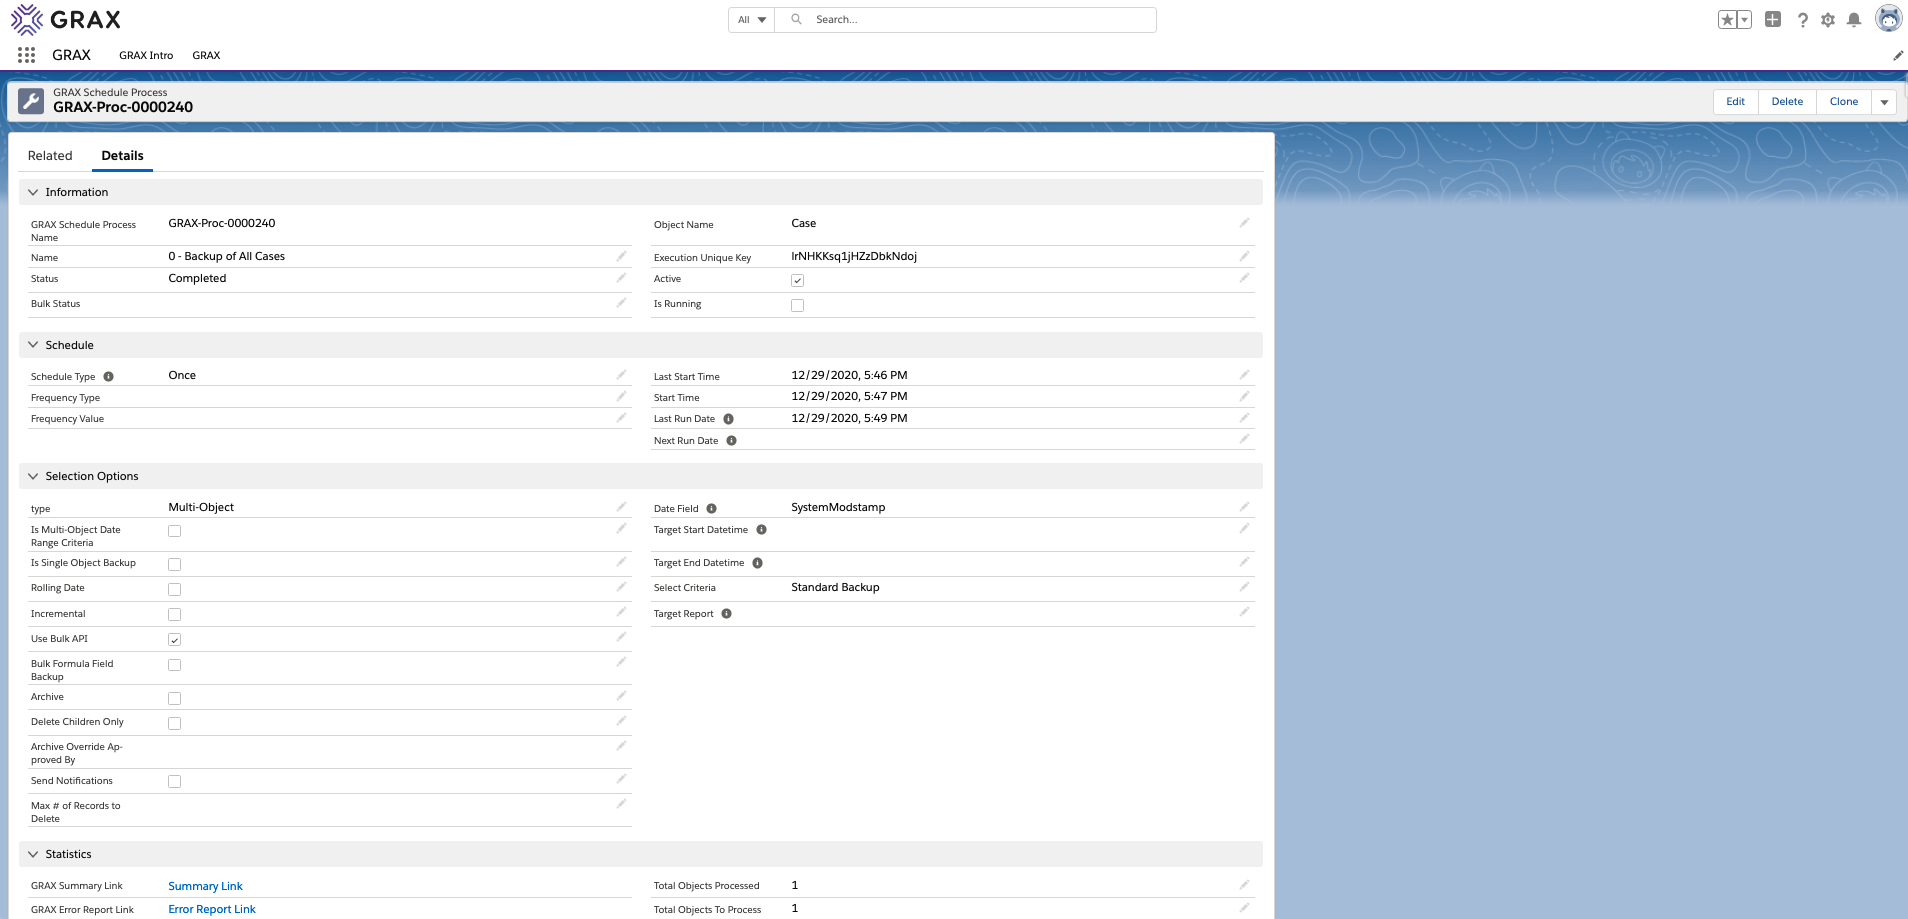Image resolution: width=1908 pixels, height=919 pixels.
Task: Click the '0 - Backup of All Cases' value
Action: pos(226,256)
